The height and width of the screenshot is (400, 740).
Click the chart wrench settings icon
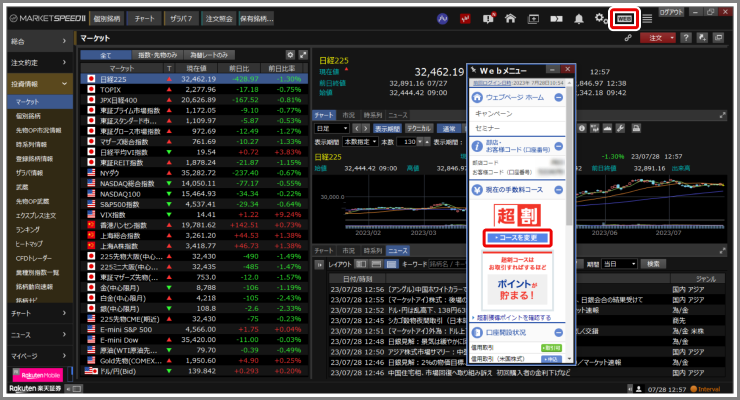pyautogui.click(x=620, y=128)
